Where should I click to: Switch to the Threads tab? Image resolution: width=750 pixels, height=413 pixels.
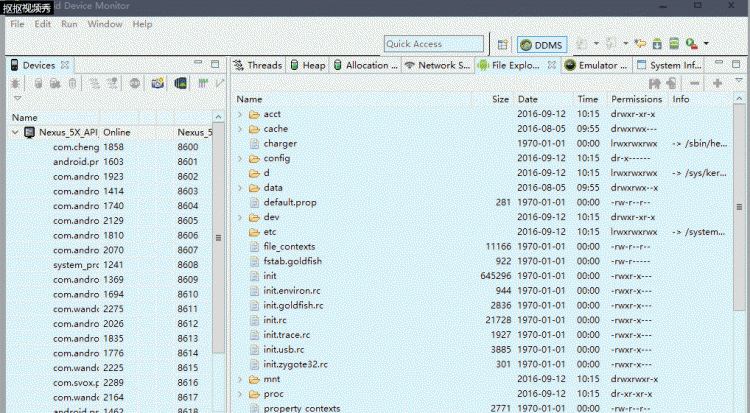tap(258, 65)
